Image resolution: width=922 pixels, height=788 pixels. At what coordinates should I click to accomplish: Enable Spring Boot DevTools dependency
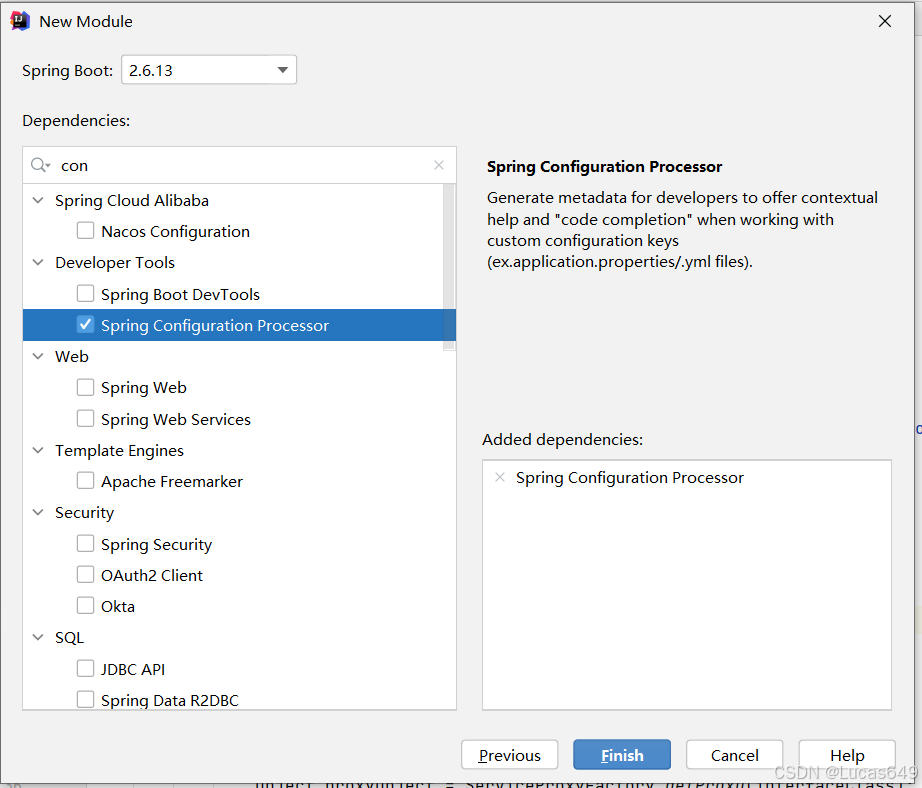(x=85, y=293)
